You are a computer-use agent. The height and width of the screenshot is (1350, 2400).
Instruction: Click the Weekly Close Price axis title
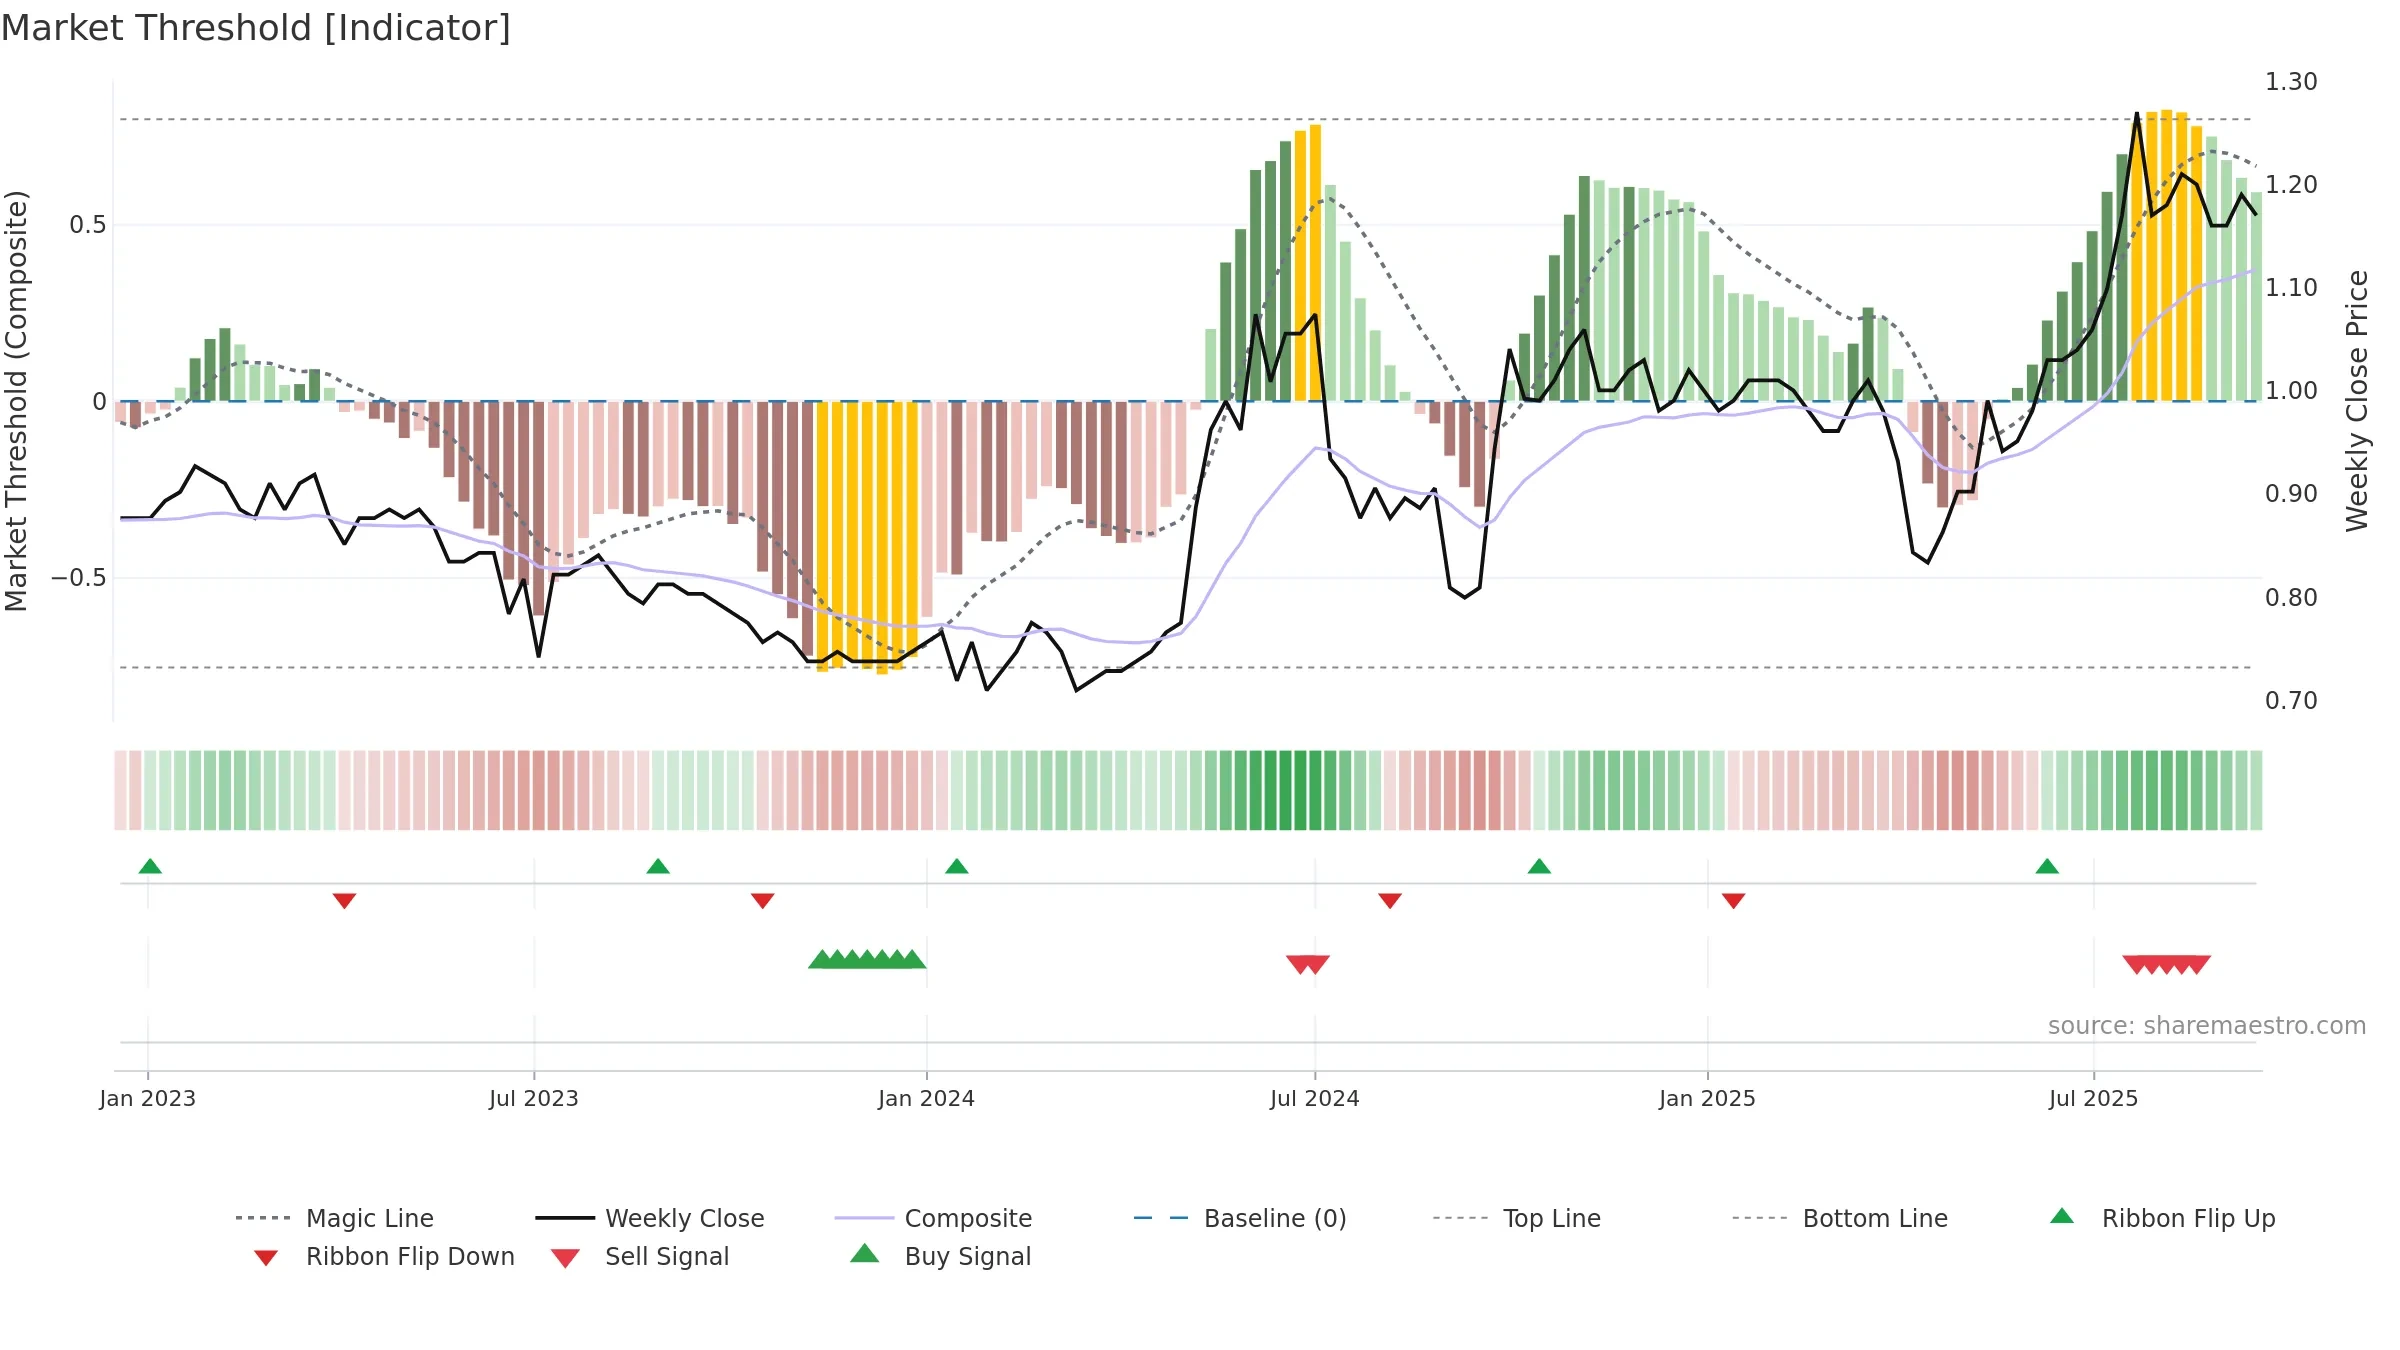(2357, 400)
